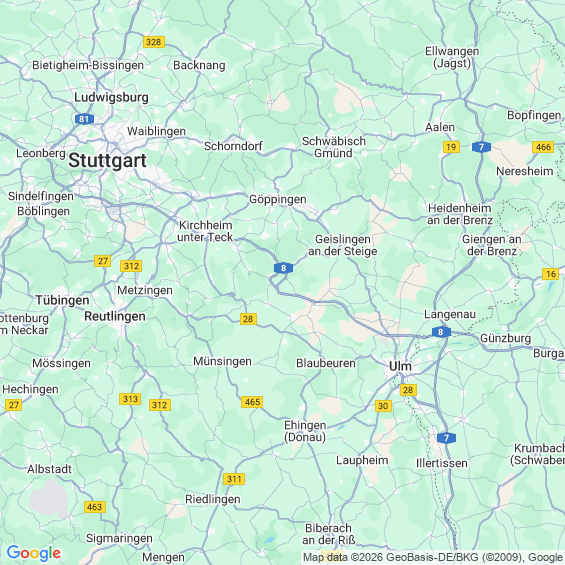Click the 19 road shield near Aalen
The image size is (565, 565).
451,147
